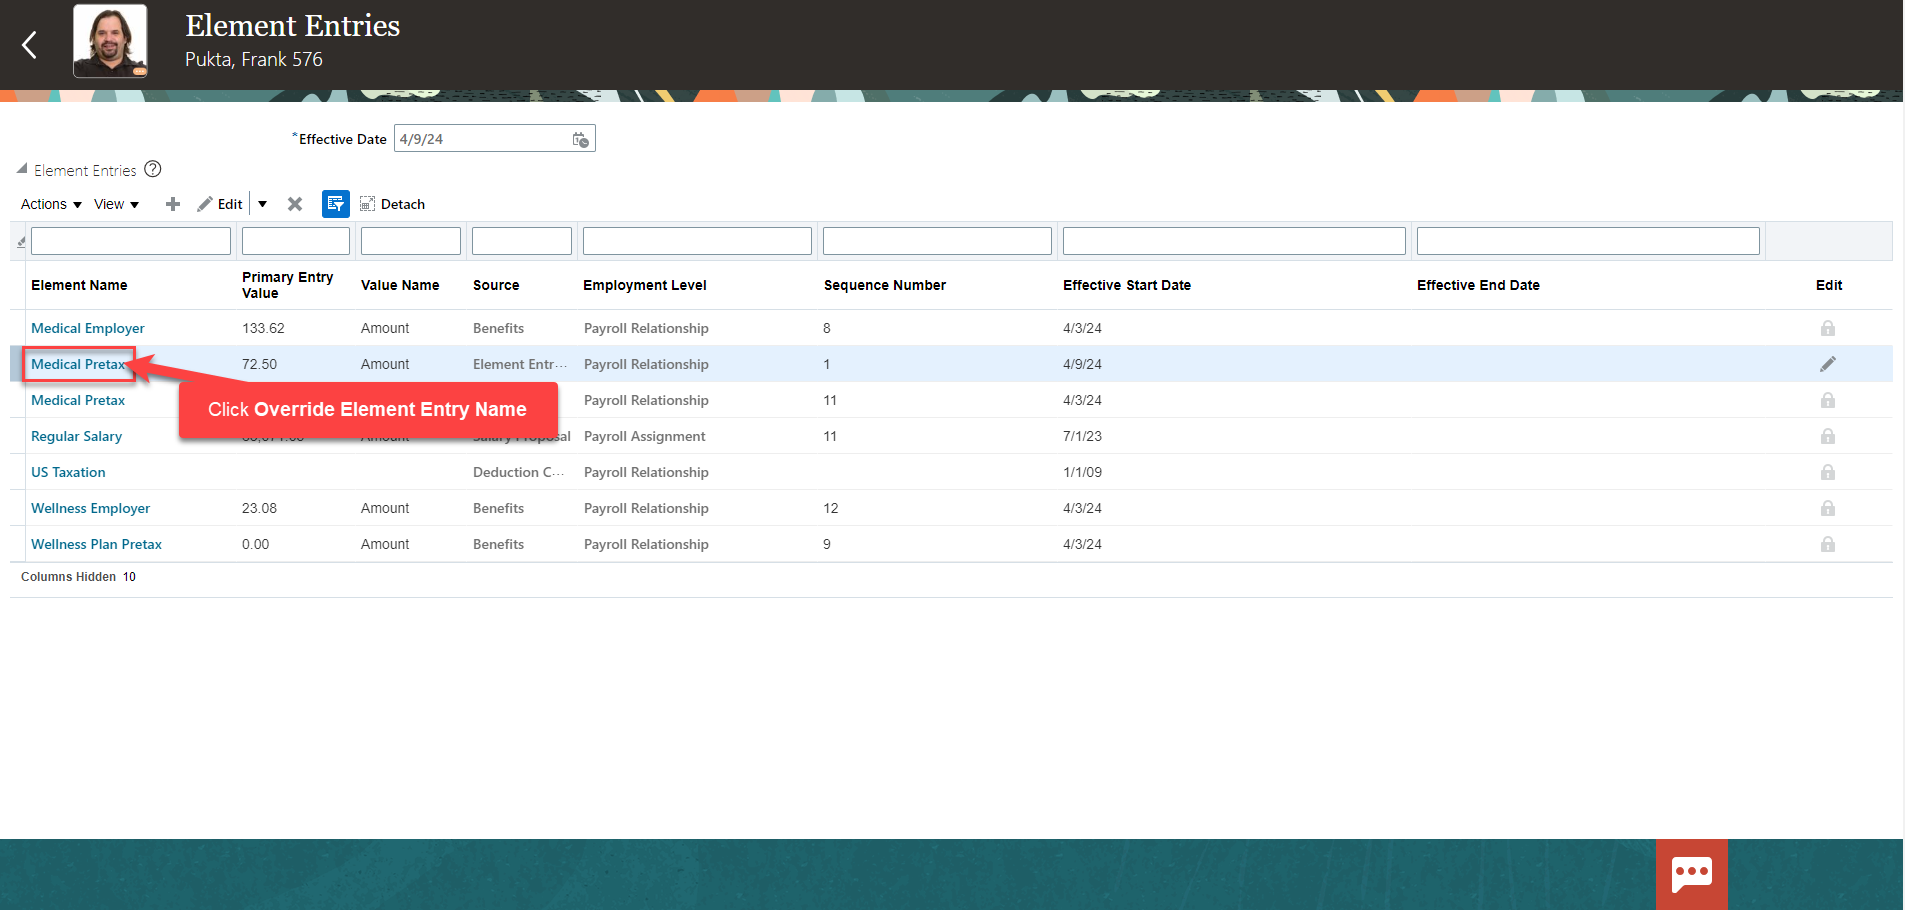Select the Payroll Assignment employment level cell

click(645, 436)
